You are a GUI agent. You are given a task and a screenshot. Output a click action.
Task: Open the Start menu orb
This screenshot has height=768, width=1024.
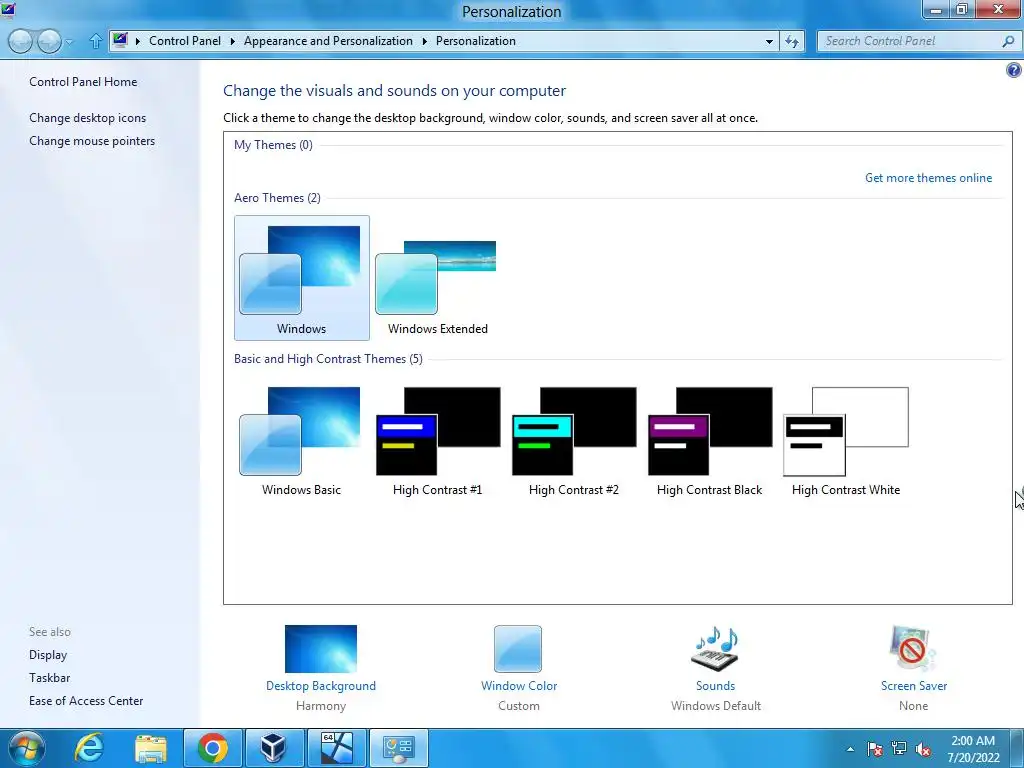[25, 748]
